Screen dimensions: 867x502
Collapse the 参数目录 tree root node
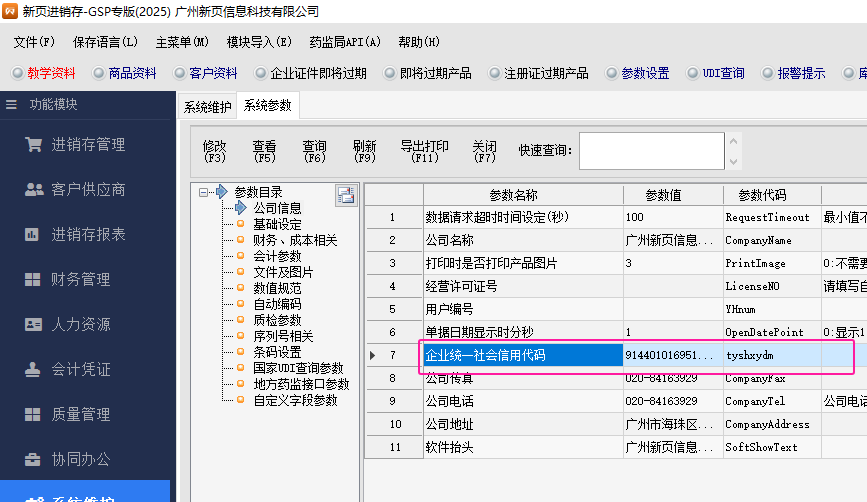click(x=203, y=192)
